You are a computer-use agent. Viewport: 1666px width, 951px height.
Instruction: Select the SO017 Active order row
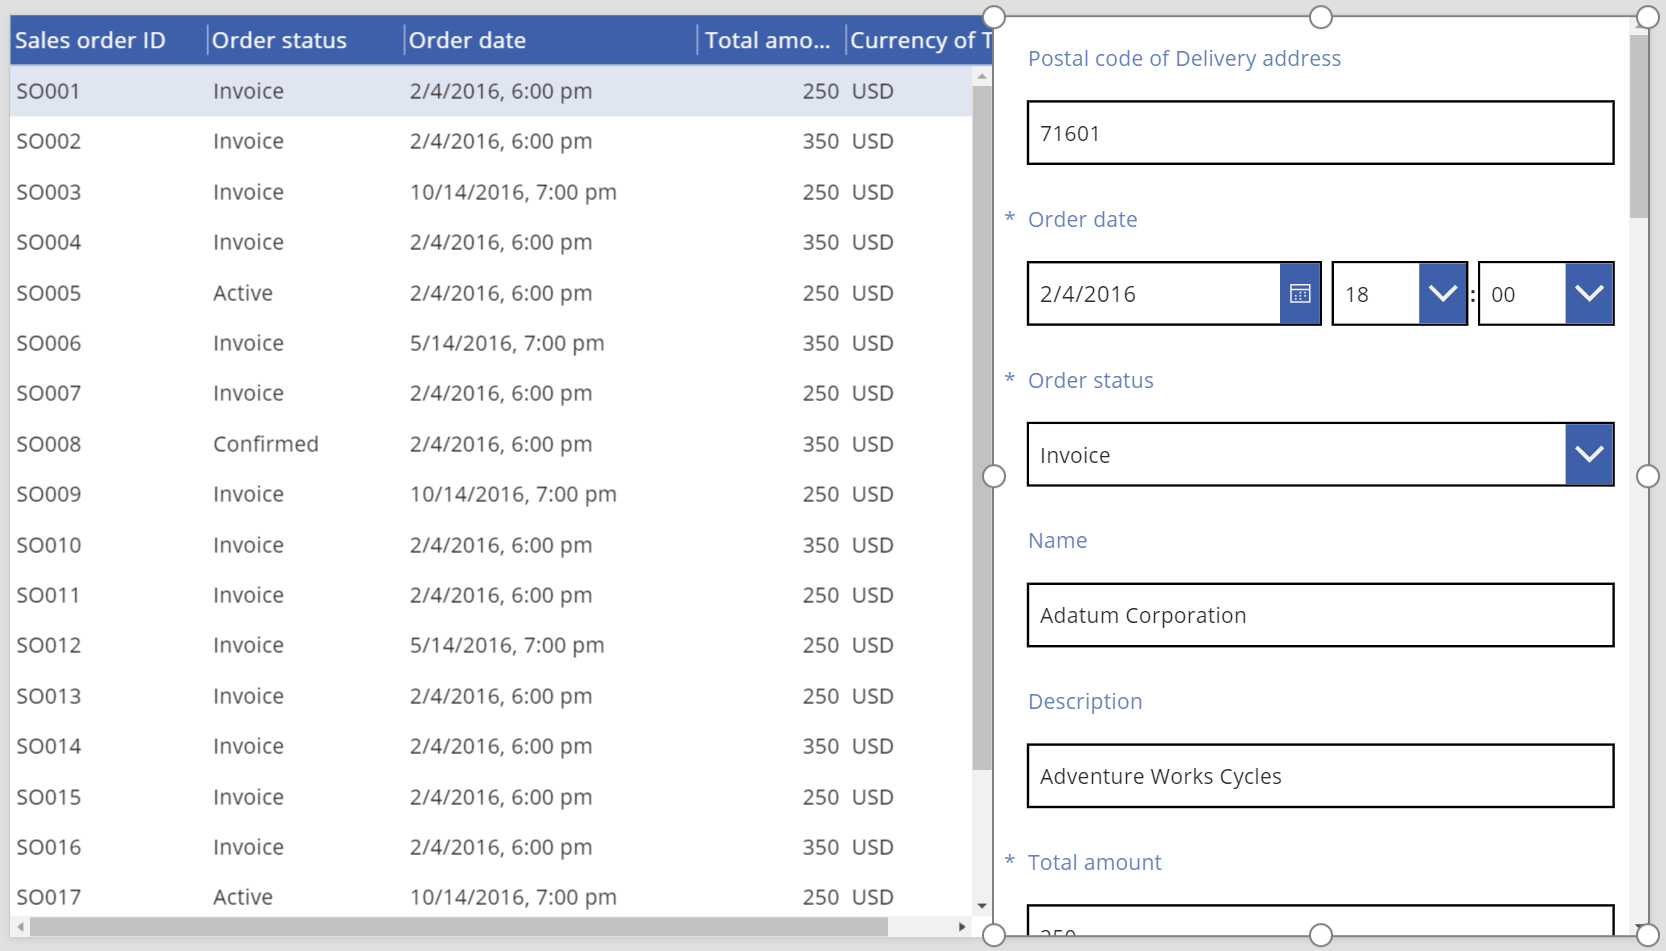[x=400, y=897]
